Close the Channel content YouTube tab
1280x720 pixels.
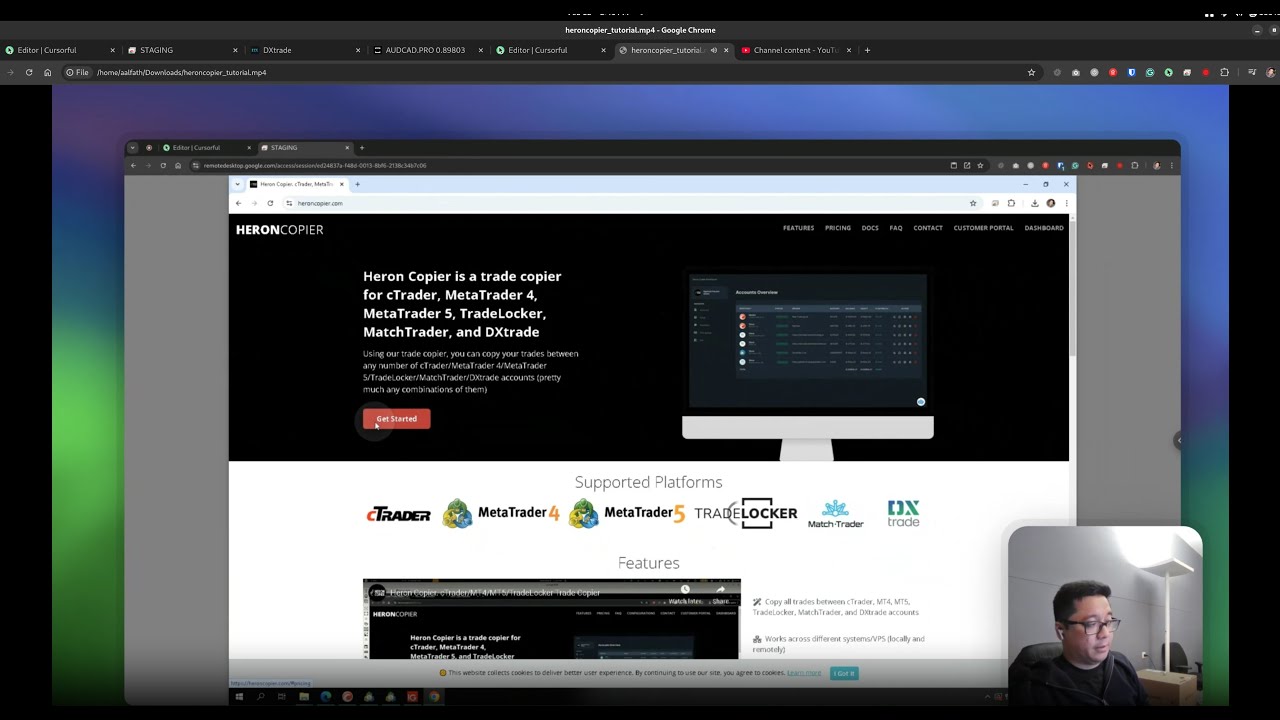(849, 50)
